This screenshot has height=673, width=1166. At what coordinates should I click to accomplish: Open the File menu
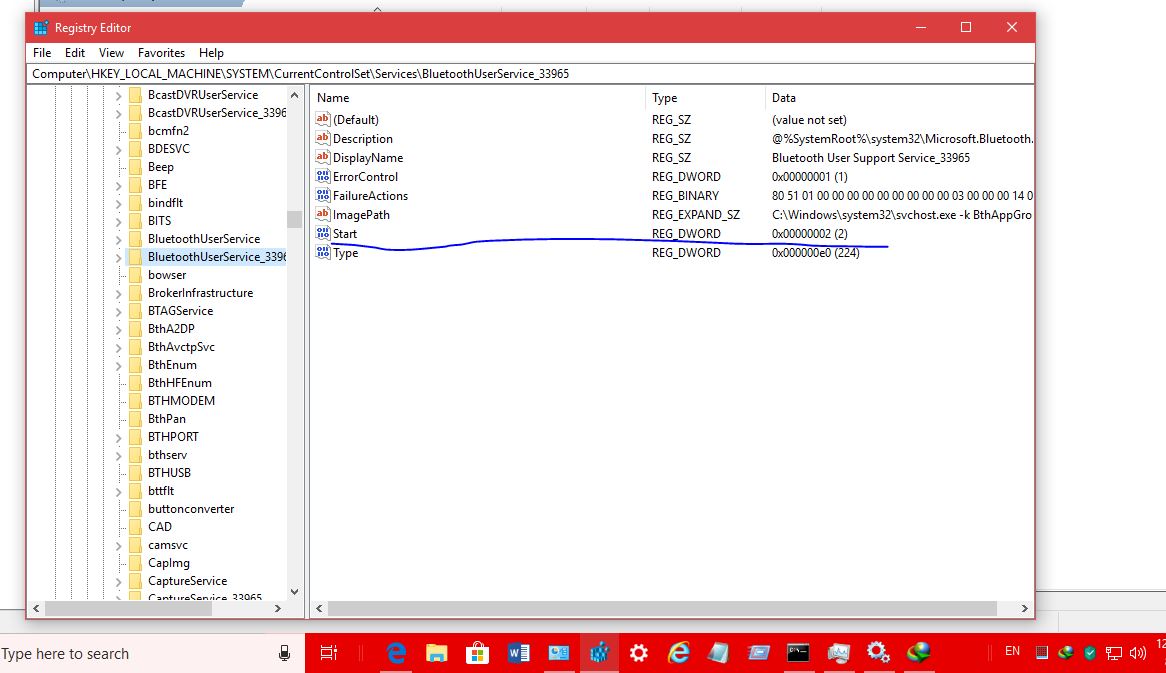[x=42, y=53]
